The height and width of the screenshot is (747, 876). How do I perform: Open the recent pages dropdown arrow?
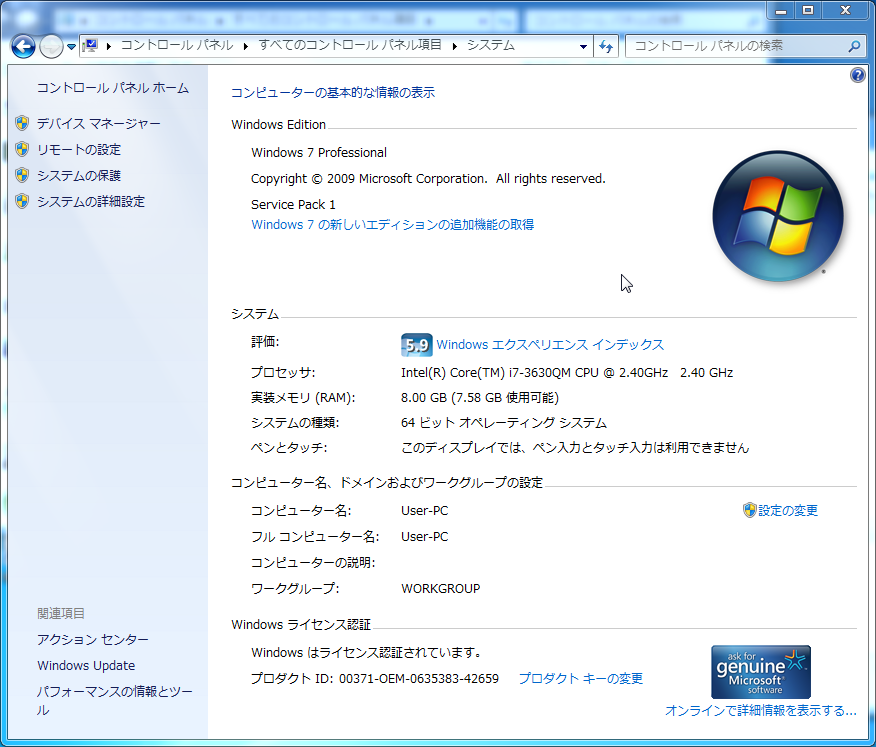click(x=71, y=47)
